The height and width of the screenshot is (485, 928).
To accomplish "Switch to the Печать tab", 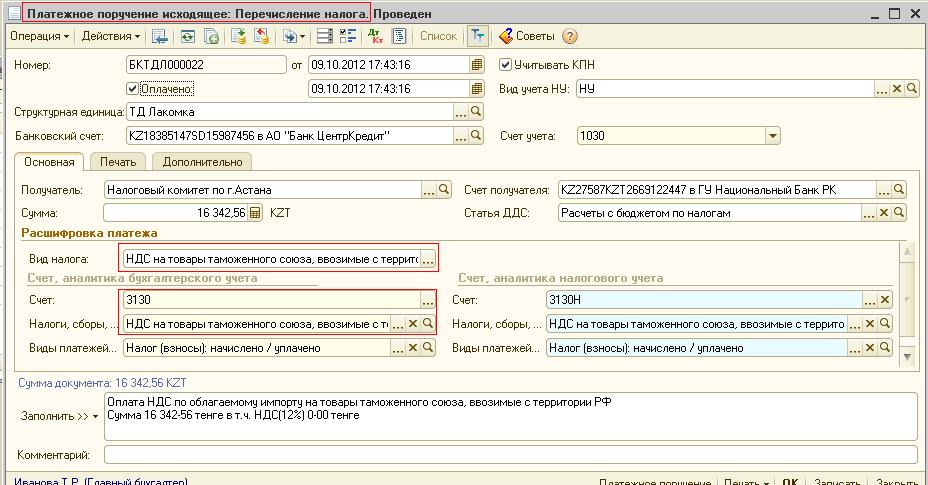I will click(x=117, y=161).
